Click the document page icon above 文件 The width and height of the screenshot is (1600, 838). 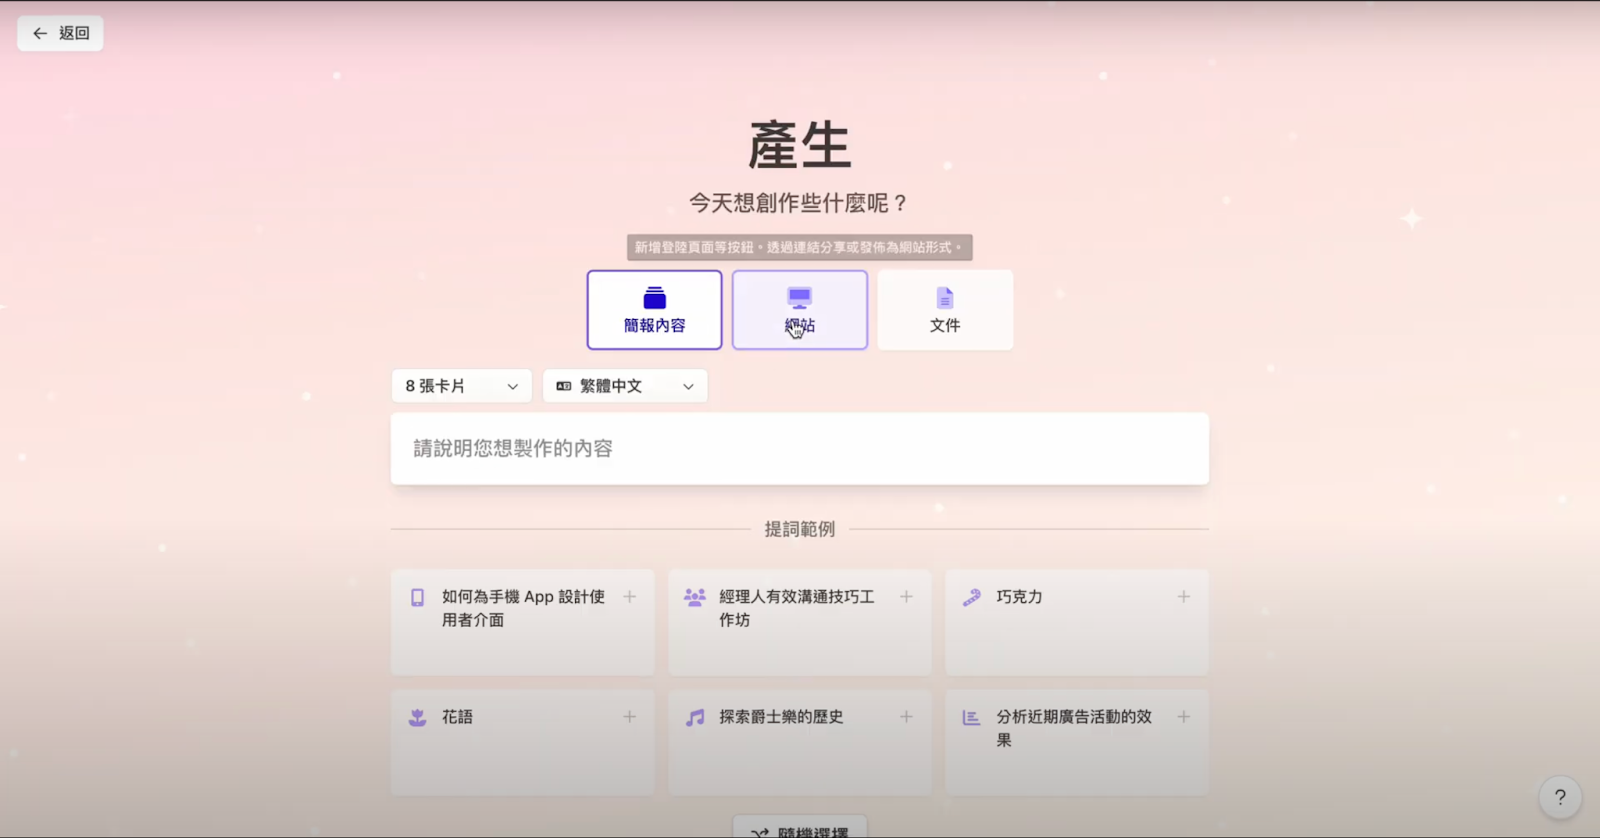[945, 298]
